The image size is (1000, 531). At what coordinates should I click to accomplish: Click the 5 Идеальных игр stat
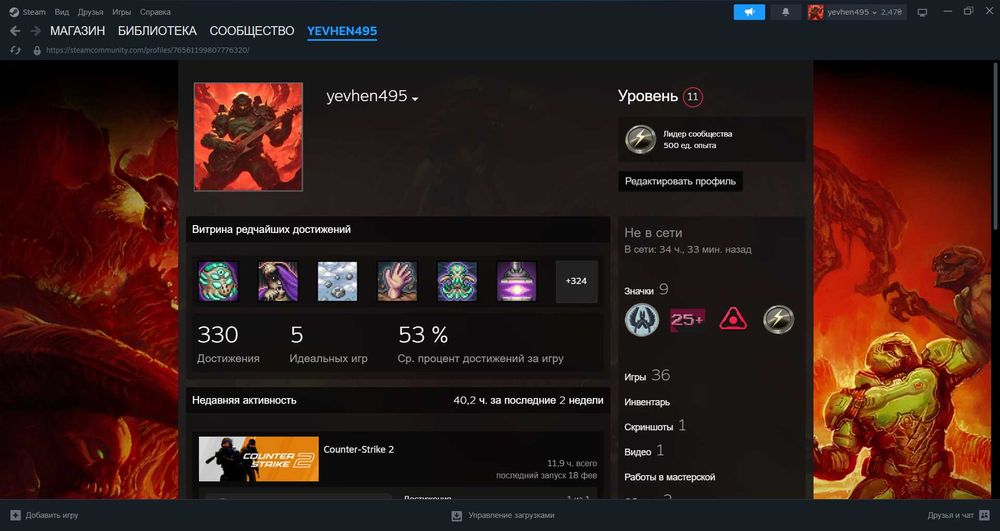tap(328, 344)
